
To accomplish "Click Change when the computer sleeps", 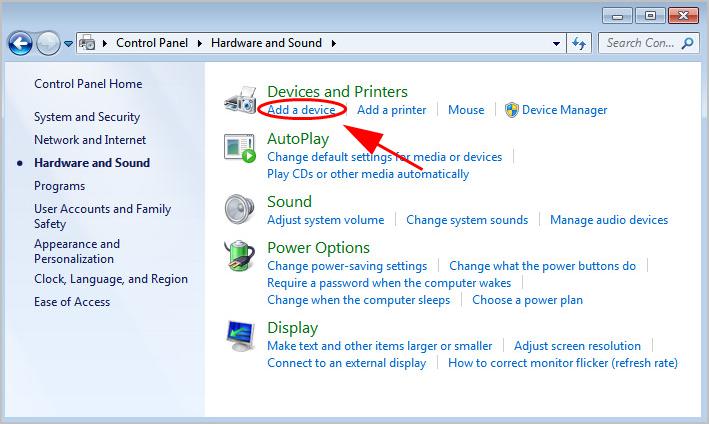I will [x=359, y=300].
